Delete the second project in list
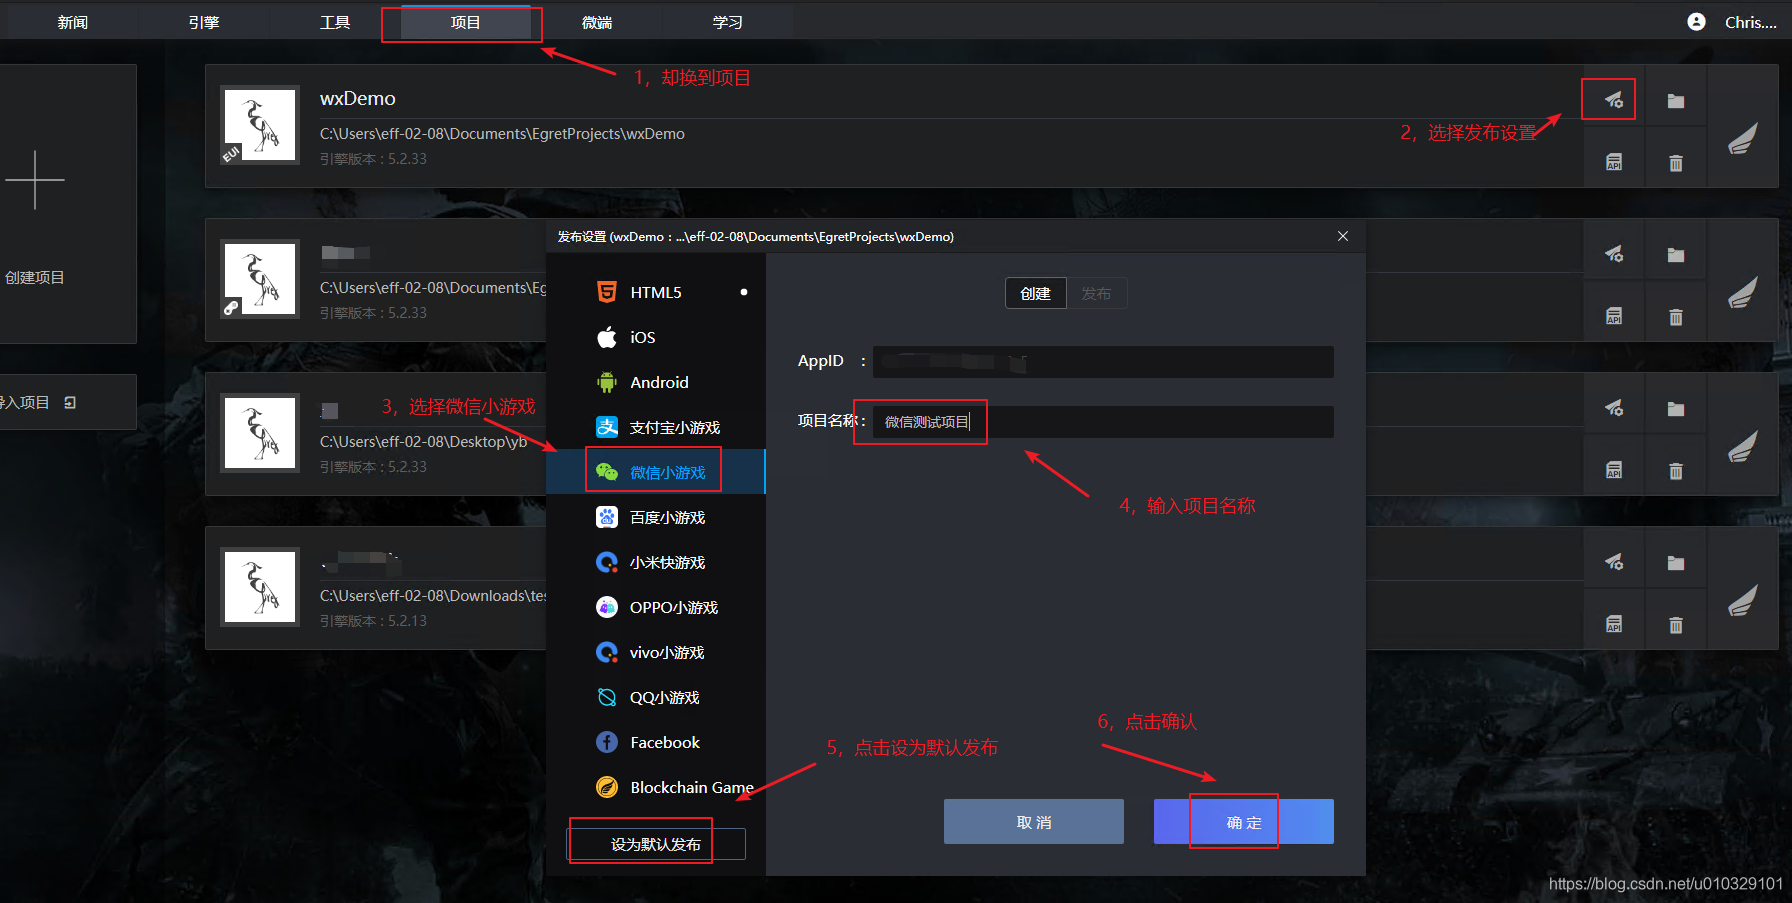The height and width of the screenshot is (903, 1792). coord(1676,316)
